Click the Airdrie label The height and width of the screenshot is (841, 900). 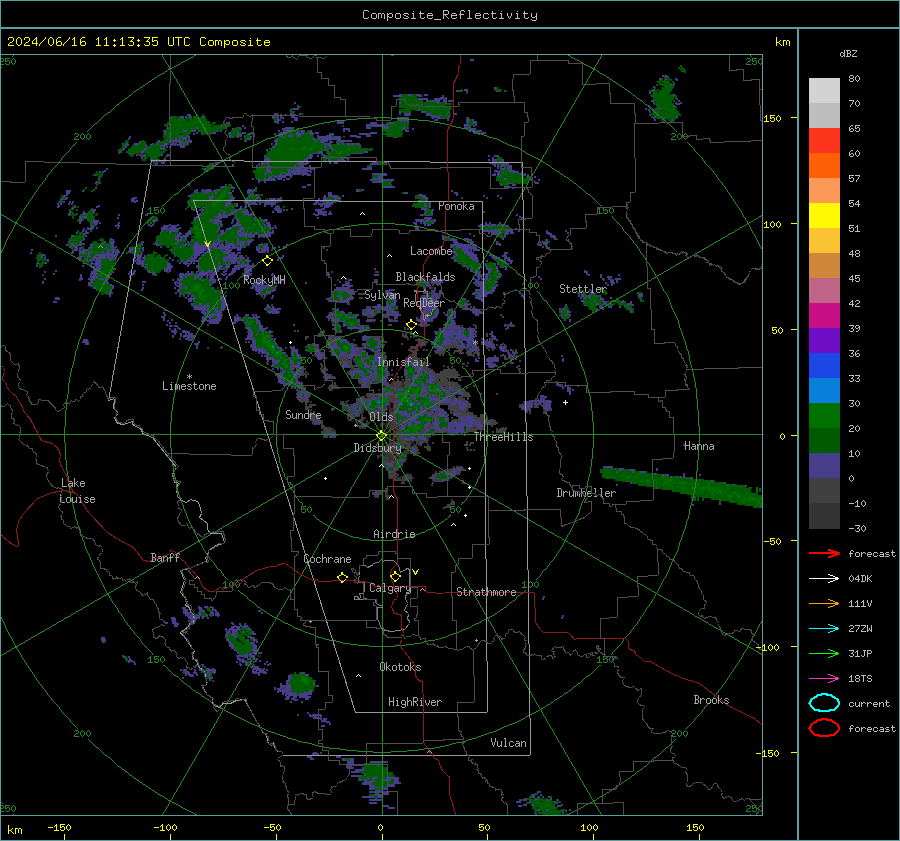pyautogui.click(x=394, y=534)
